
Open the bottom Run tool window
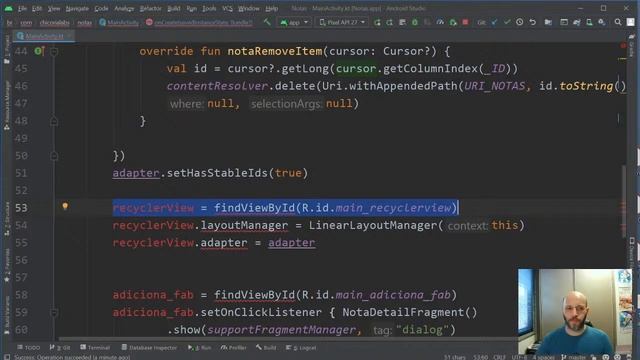point(200,347)
